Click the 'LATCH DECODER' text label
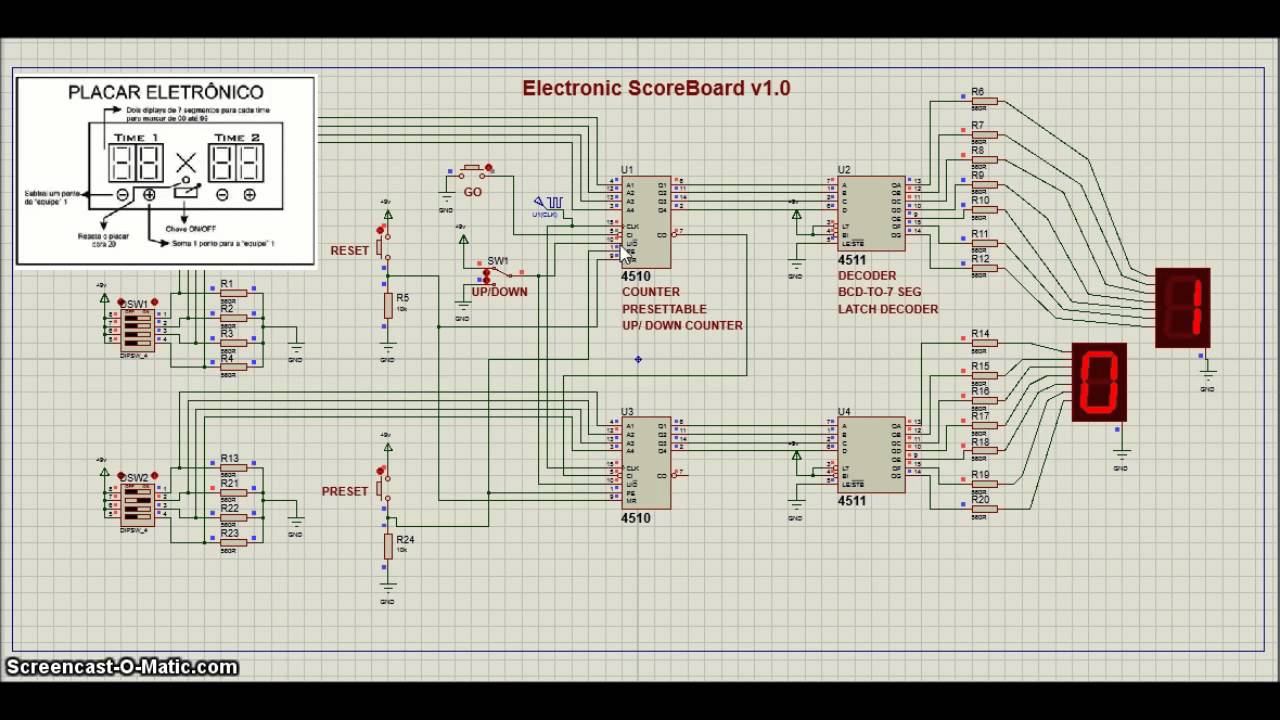Viewport: 1280px width, 720px height. click(x=888, y=309)
